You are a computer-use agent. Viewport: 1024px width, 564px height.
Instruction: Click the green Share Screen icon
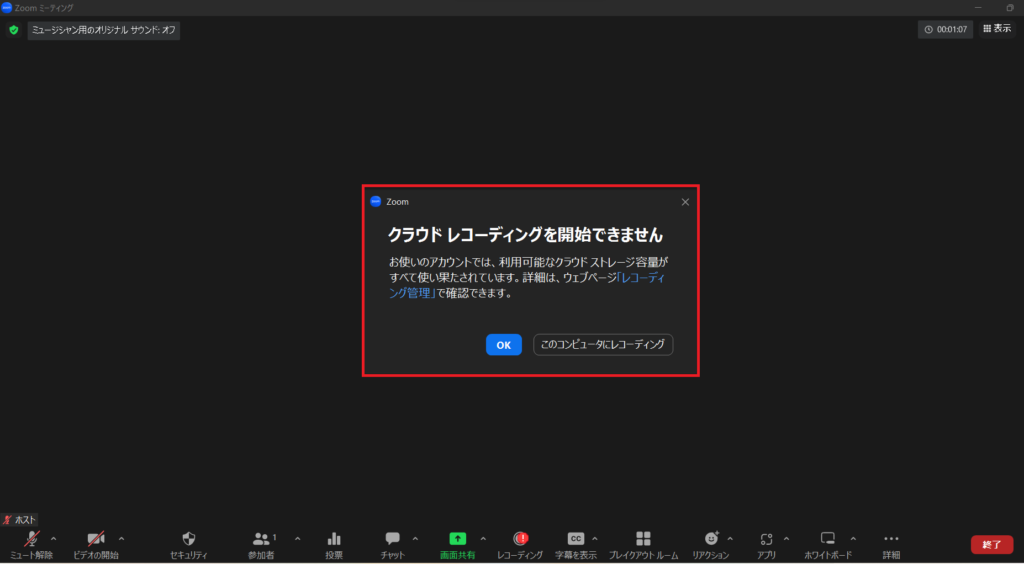(x=458, y=539)
